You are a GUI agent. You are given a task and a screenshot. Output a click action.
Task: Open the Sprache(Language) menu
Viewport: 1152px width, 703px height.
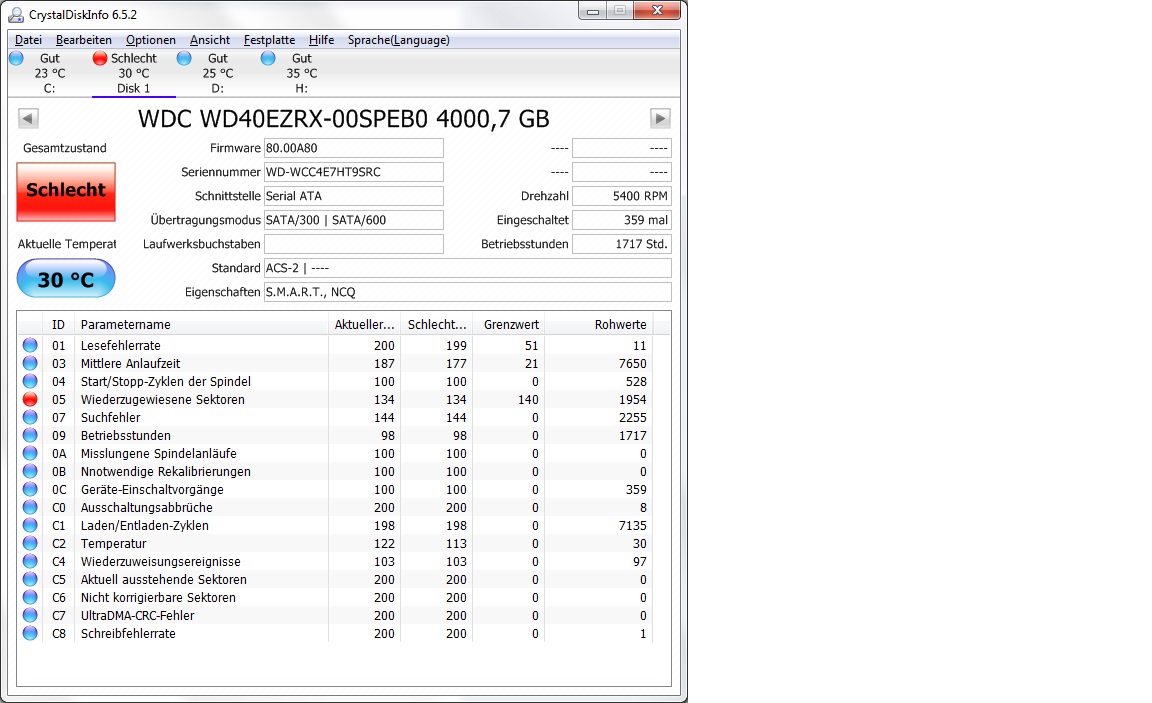(398, 40)
